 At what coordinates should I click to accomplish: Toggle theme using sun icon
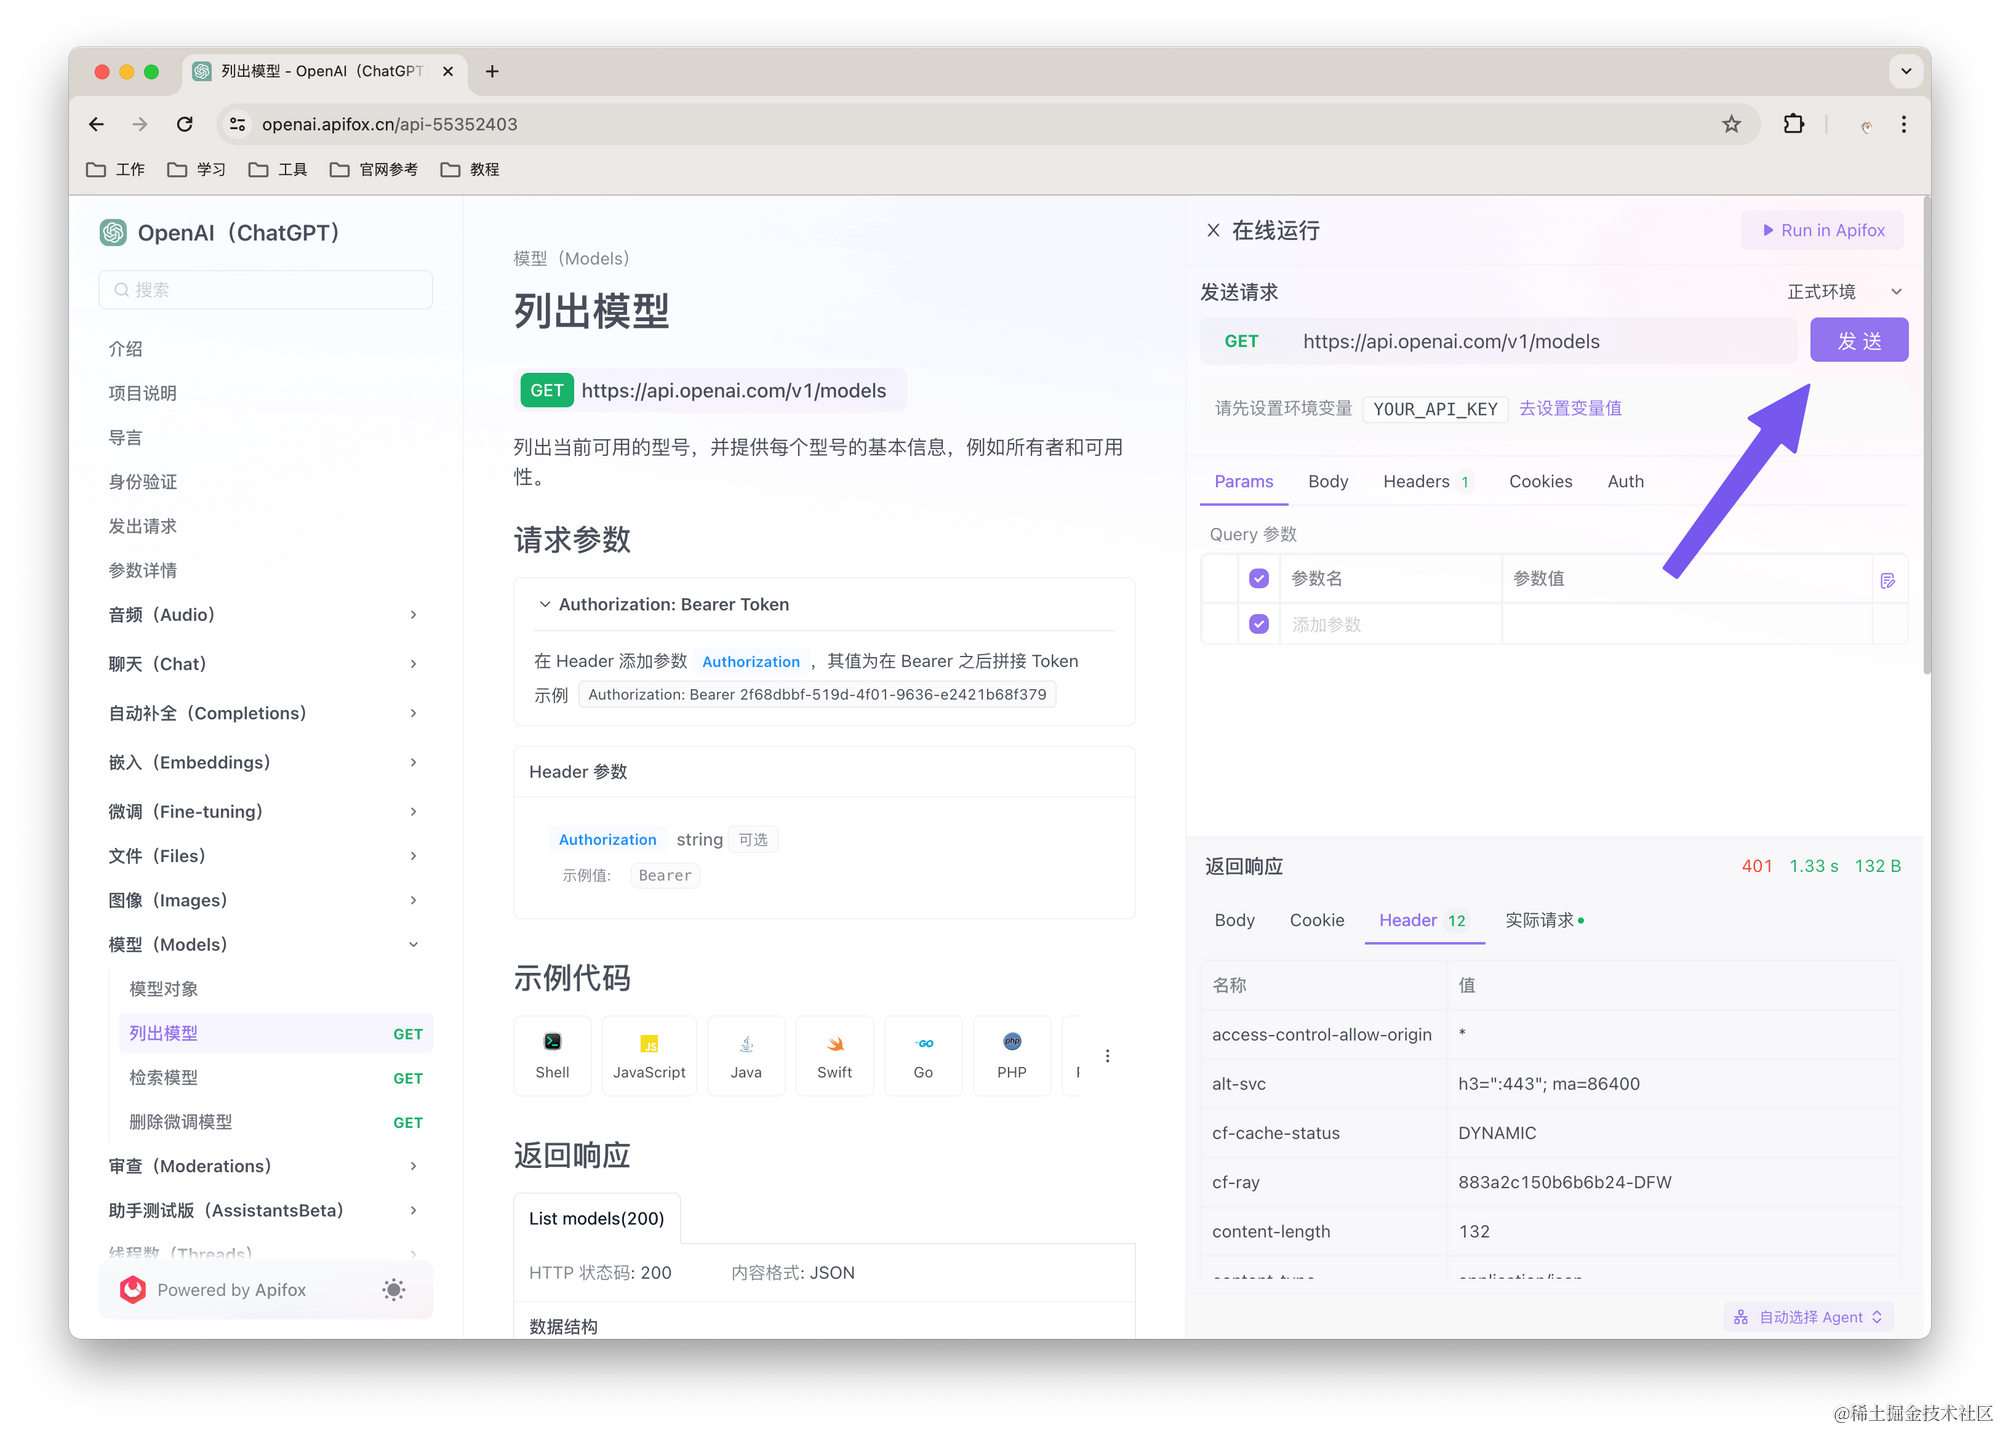pos(394,1290)
